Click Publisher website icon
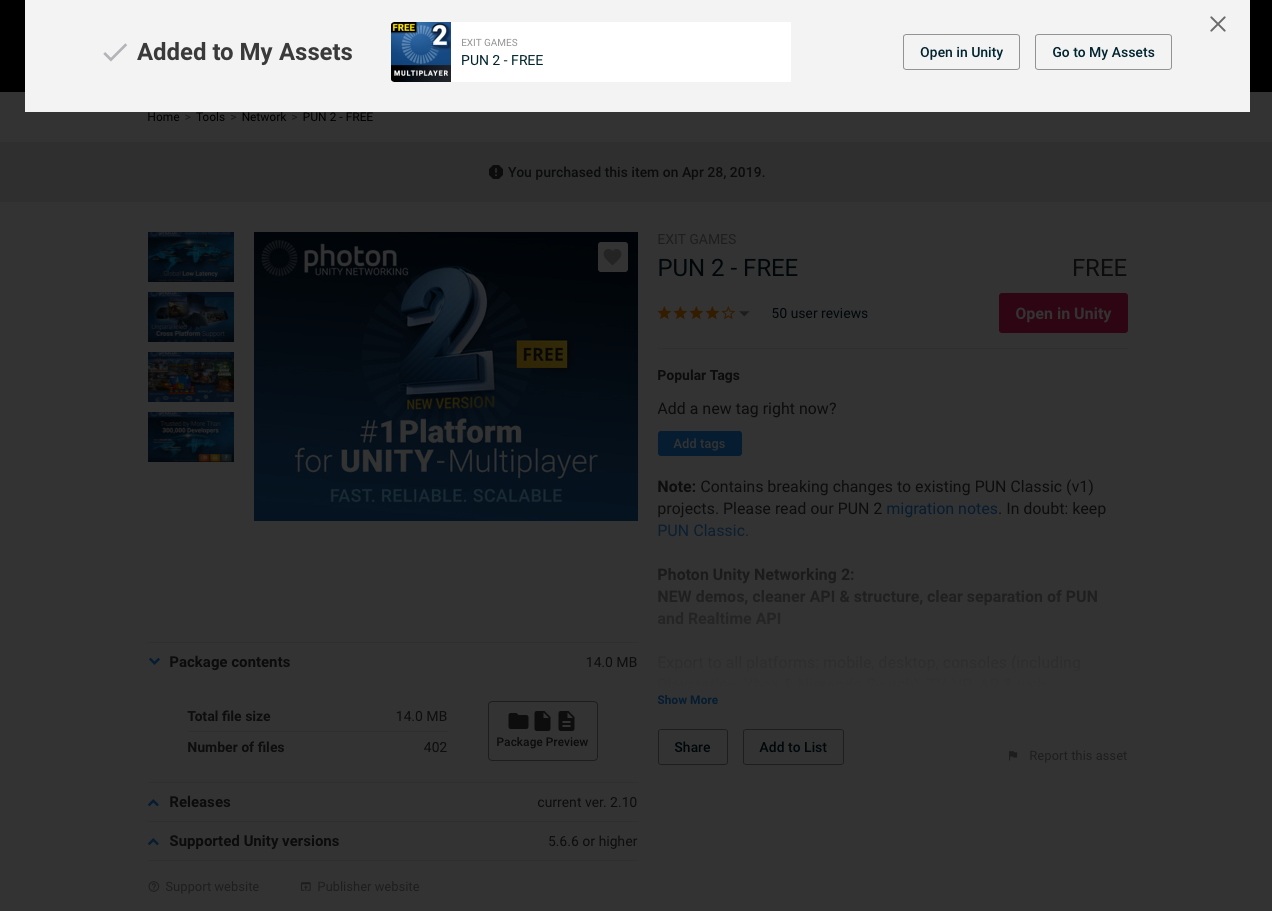The height and width of the screenshot is (911, 1272). point(306,887)
